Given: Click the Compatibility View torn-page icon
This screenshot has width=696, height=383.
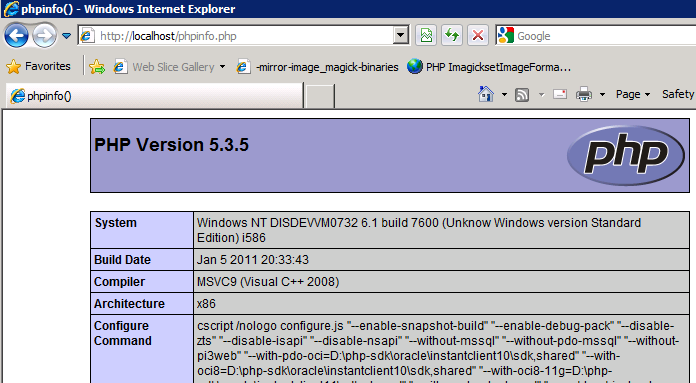Looking at the screenshot, I should click(426, 35).
